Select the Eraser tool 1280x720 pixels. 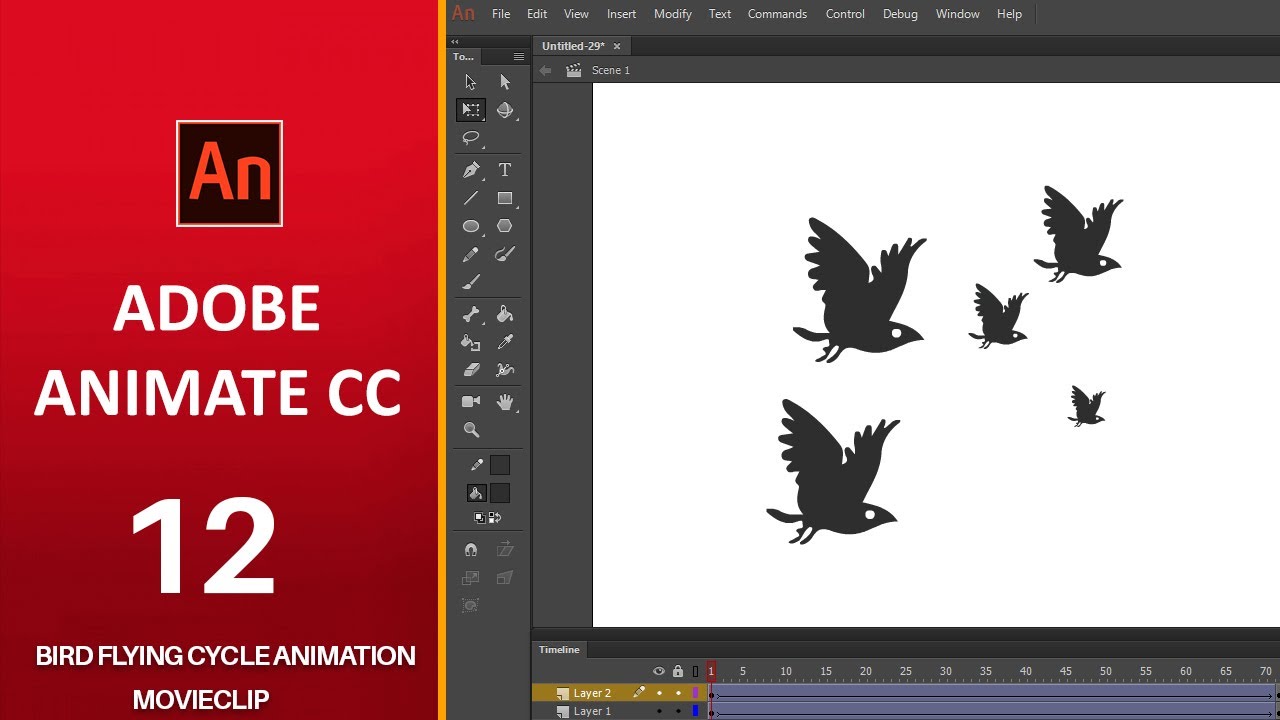pyautogui.click(x=471, y=370)
